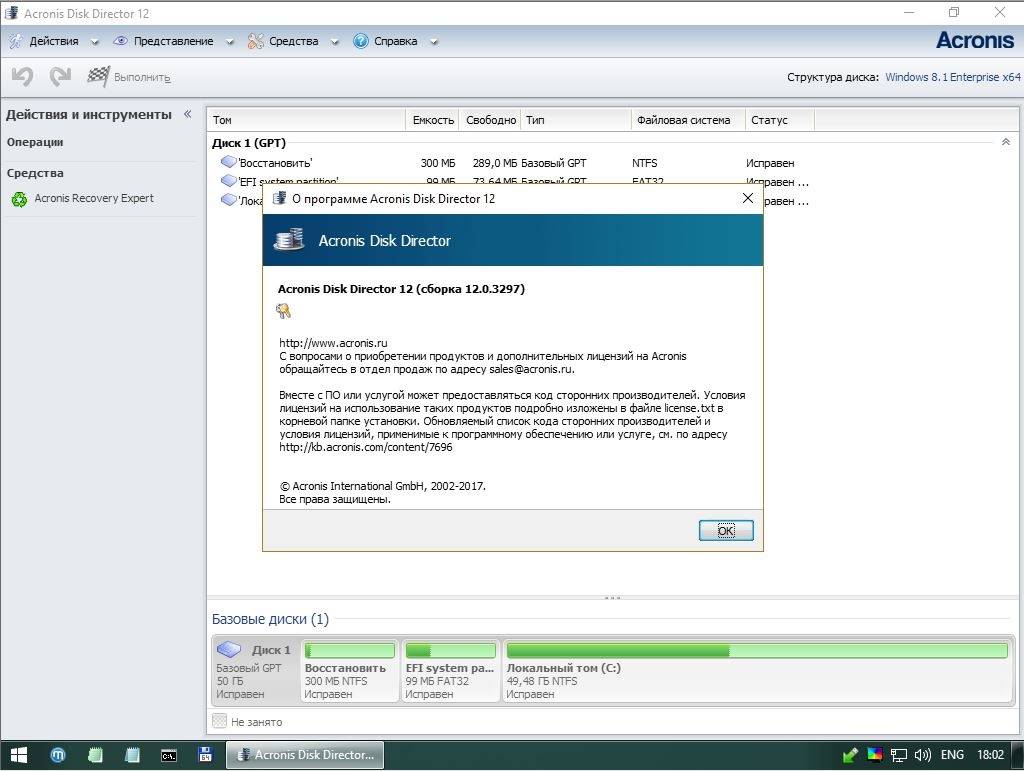The width and height of the screenshot is (1024, 771).
Task: Click the license key icon in dialog
Action: tap(283, 311)
